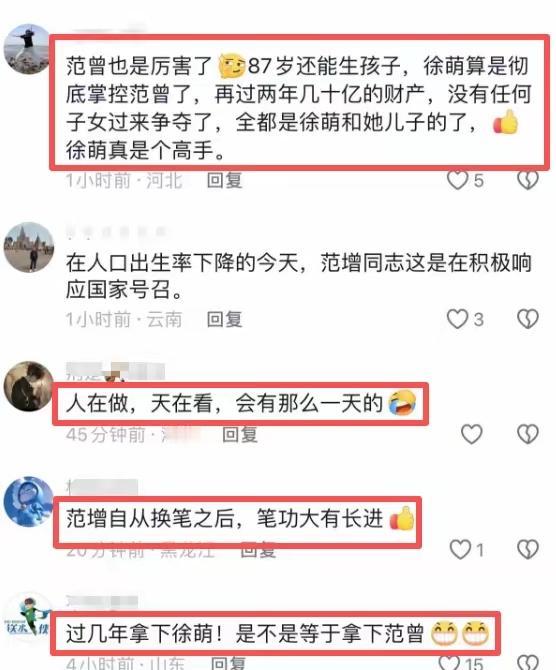Like the 45分钟前 comment heart icon

click(x=472, y=434)
